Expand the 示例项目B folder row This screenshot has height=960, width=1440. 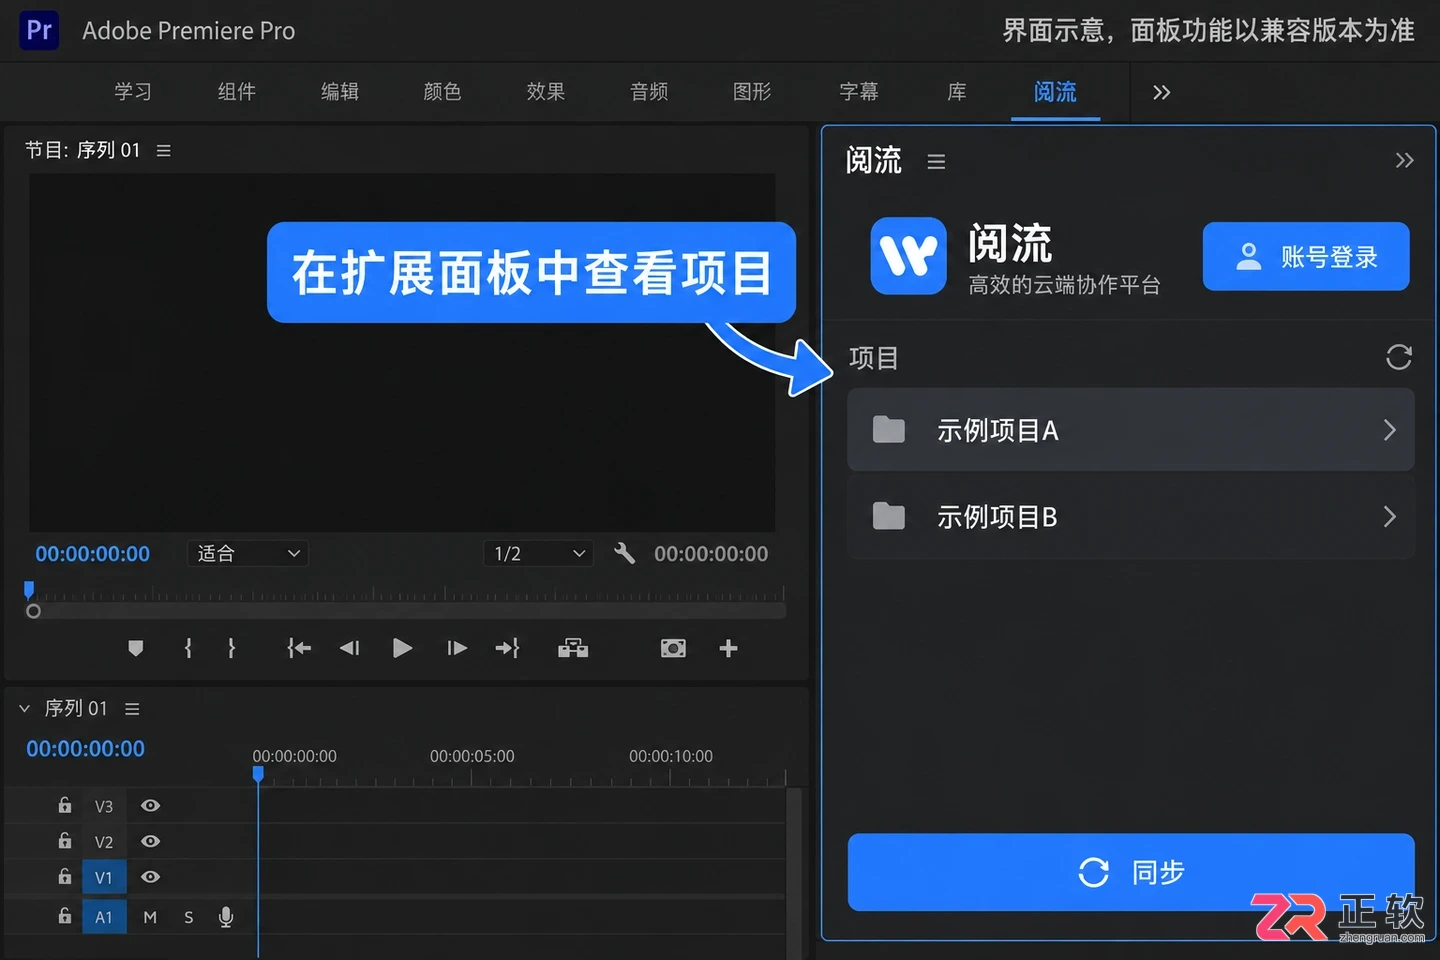click(1131, 517)
